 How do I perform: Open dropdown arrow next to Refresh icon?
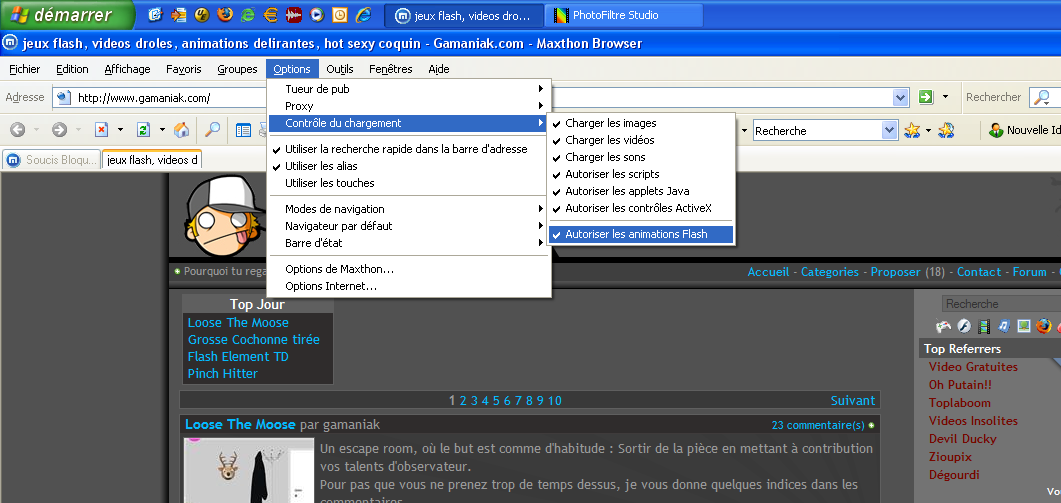coord(162,130)
